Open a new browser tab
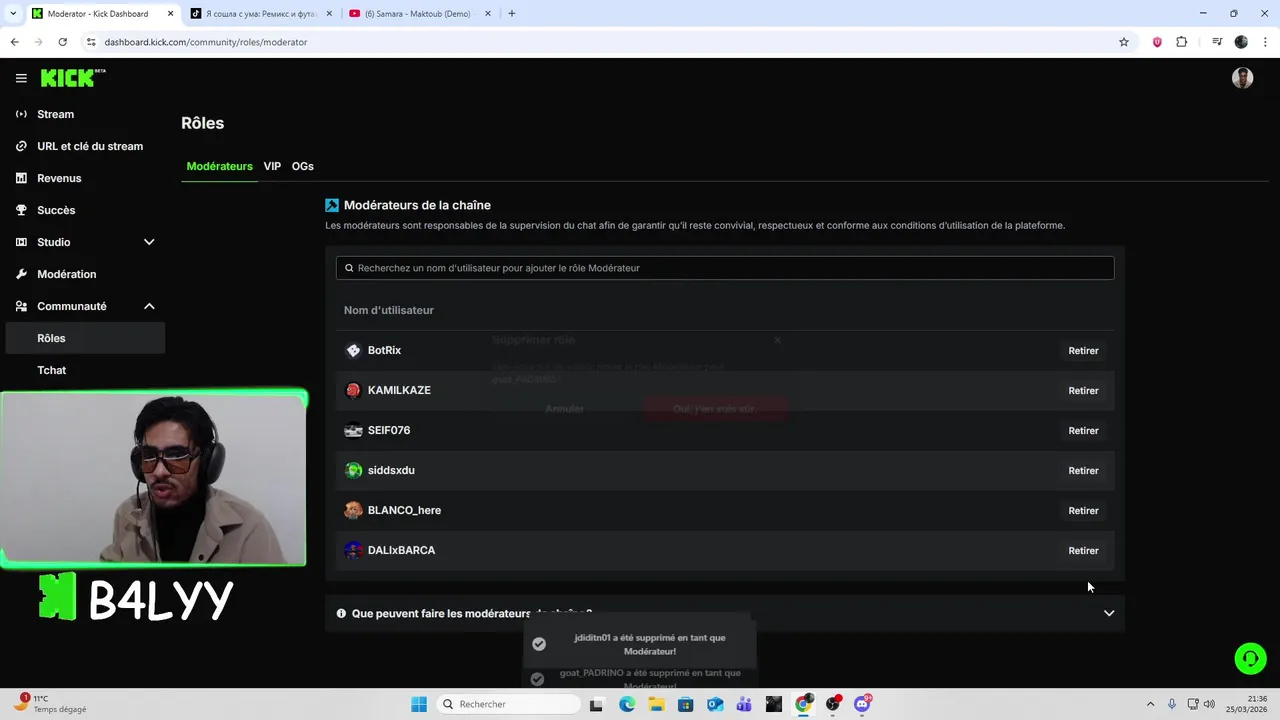1280x720 pixels. (512, 14)
